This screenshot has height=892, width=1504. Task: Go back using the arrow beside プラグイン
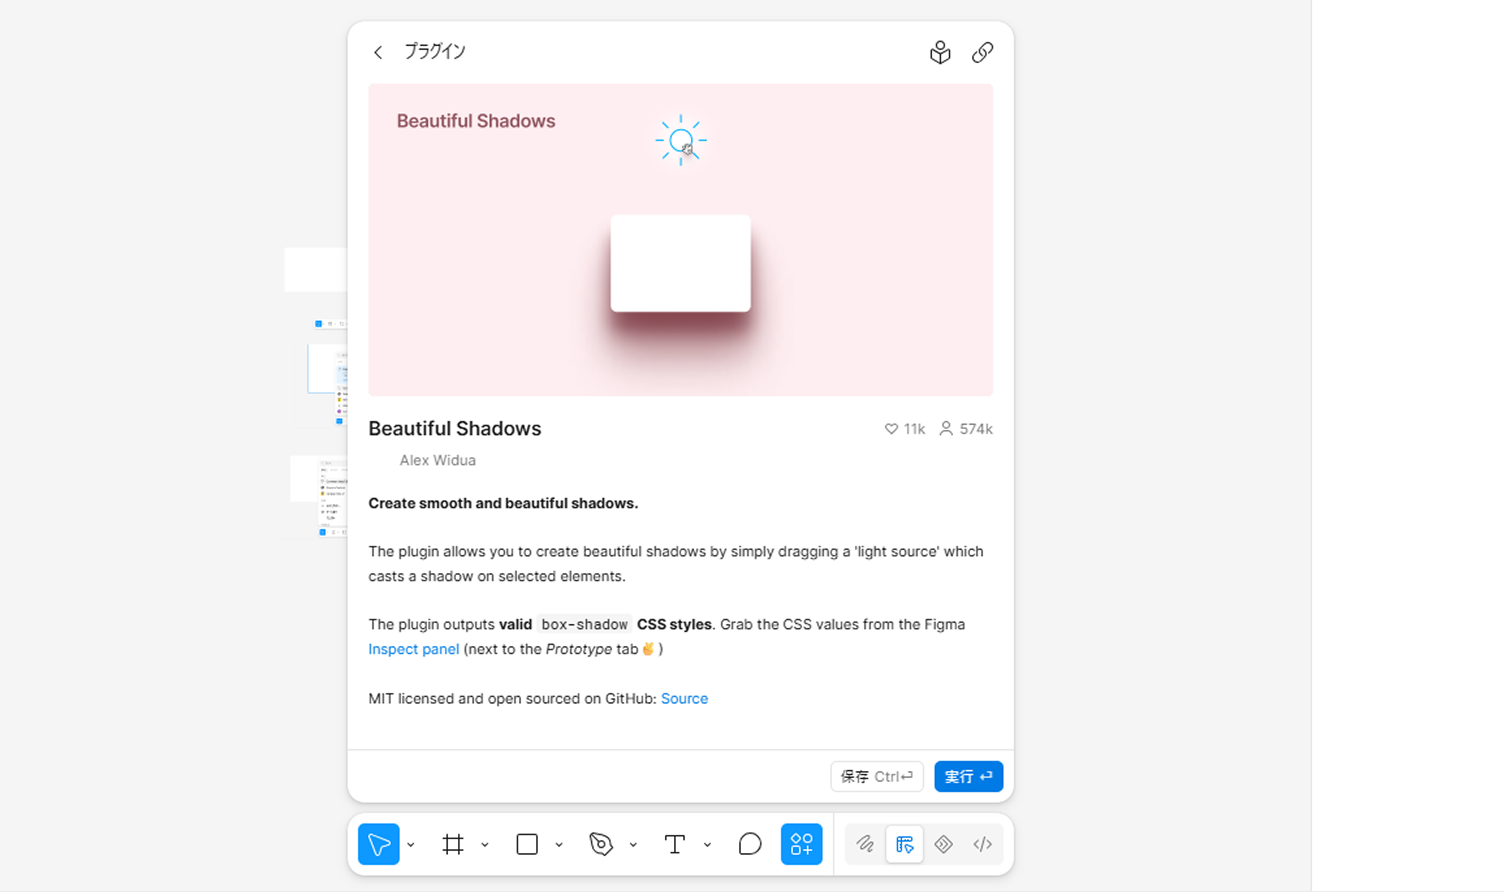(x=378, y=52)
